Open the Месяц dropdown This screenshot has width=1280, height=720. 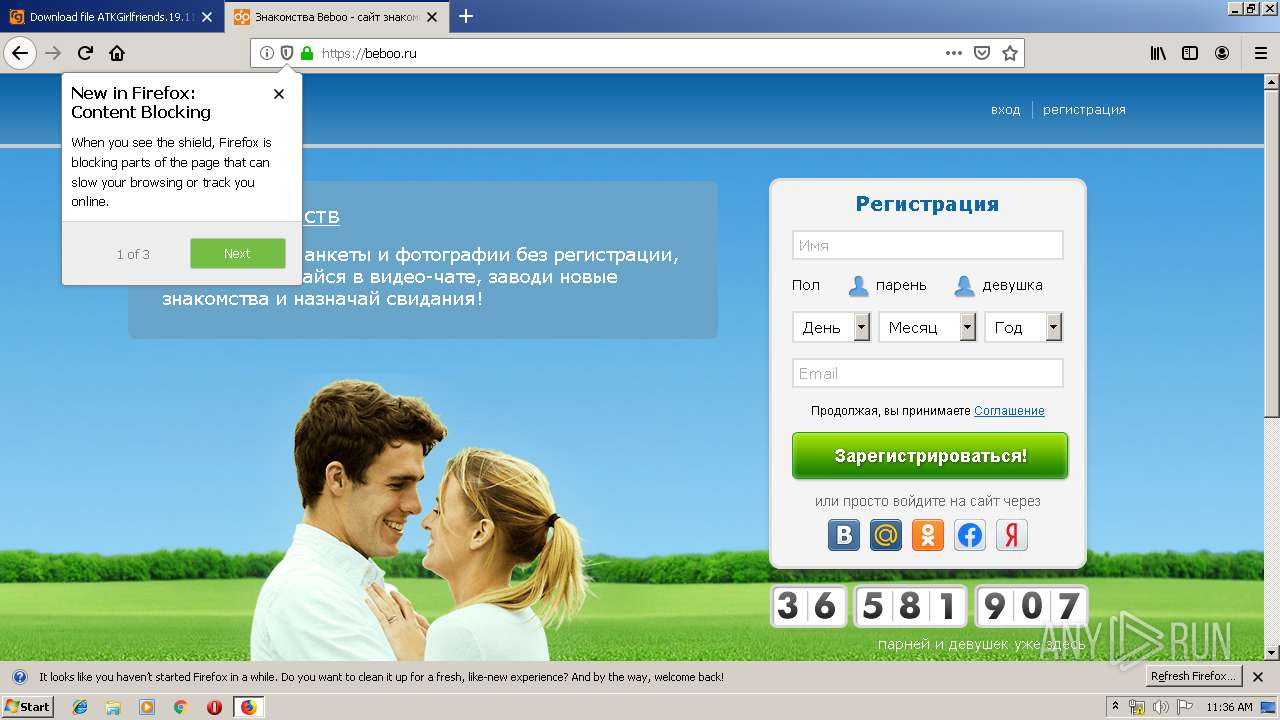pyautogui.click(x=927, y=327)
